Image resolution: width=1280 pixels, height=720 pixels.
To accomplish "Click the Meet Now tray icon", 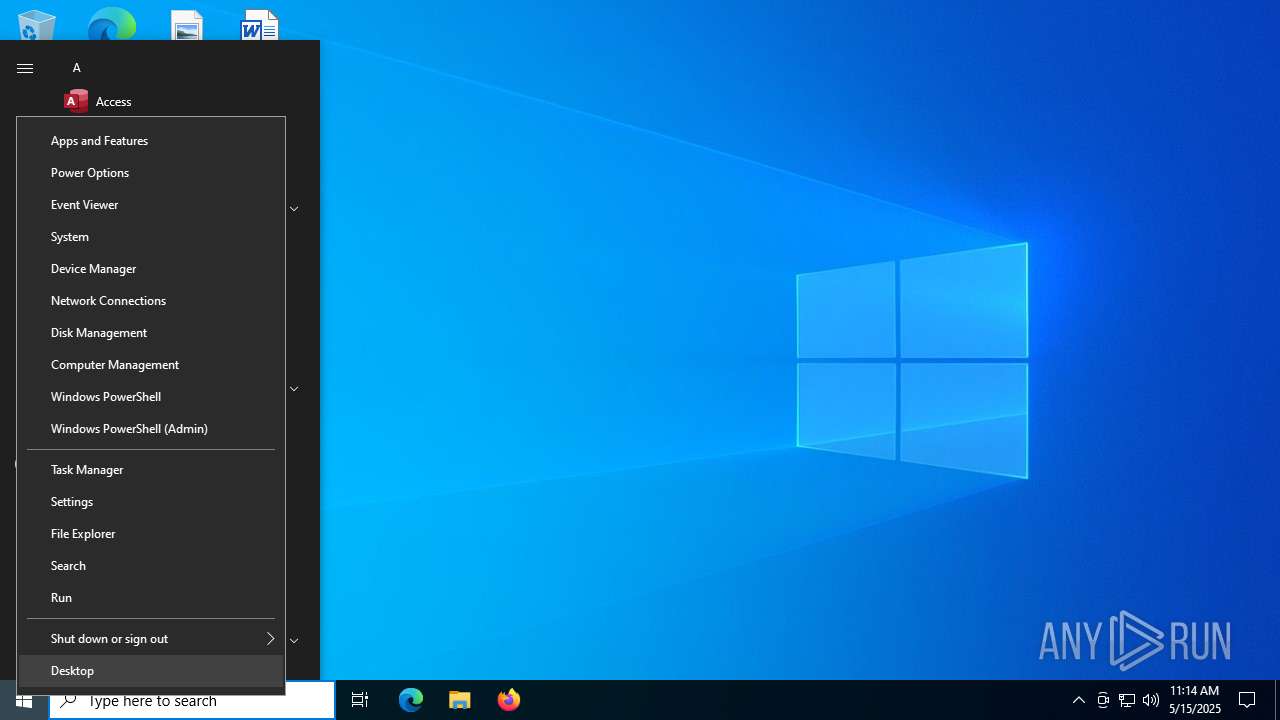I will click(1103, 700).
